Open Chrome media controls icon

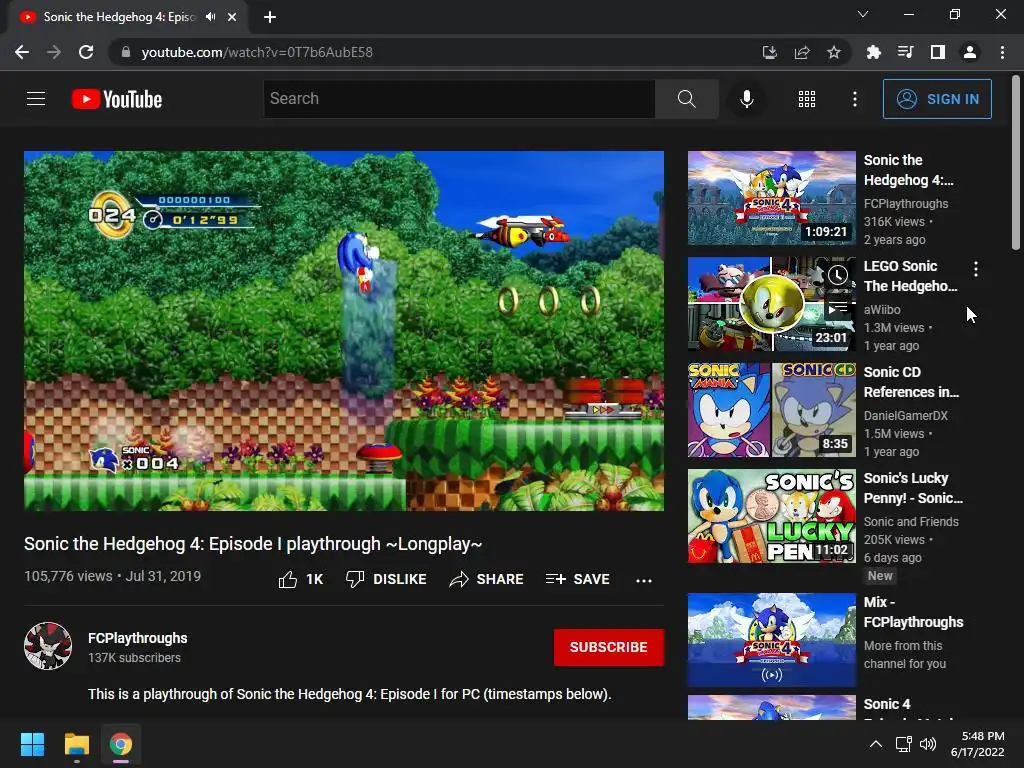point(905,52)
